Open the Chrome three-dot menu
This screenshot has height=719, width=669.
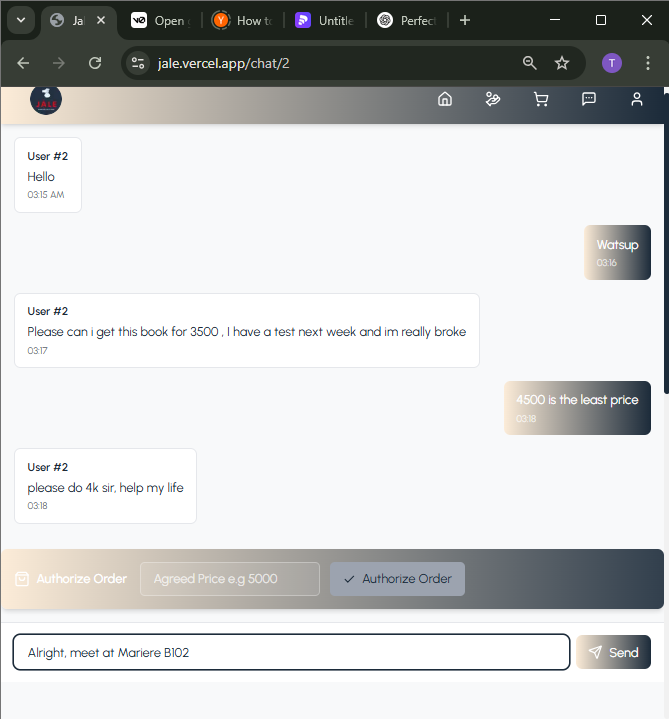pos(647,63)
